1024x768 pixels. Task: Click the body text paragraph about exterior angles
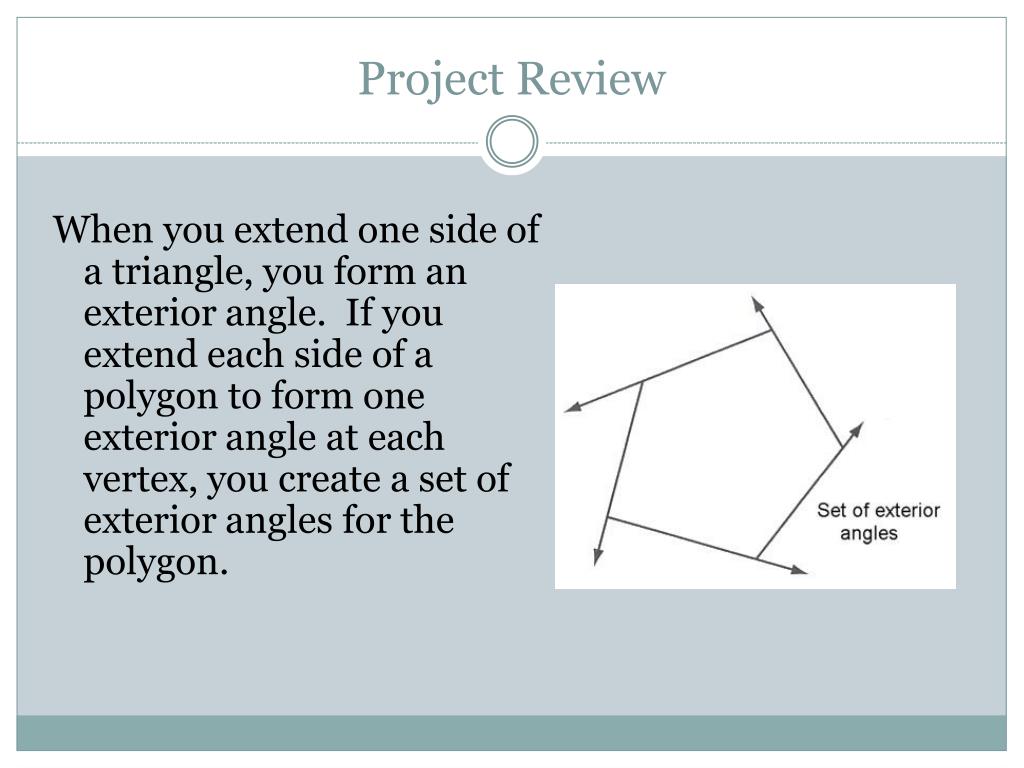(x=297, y=396)
